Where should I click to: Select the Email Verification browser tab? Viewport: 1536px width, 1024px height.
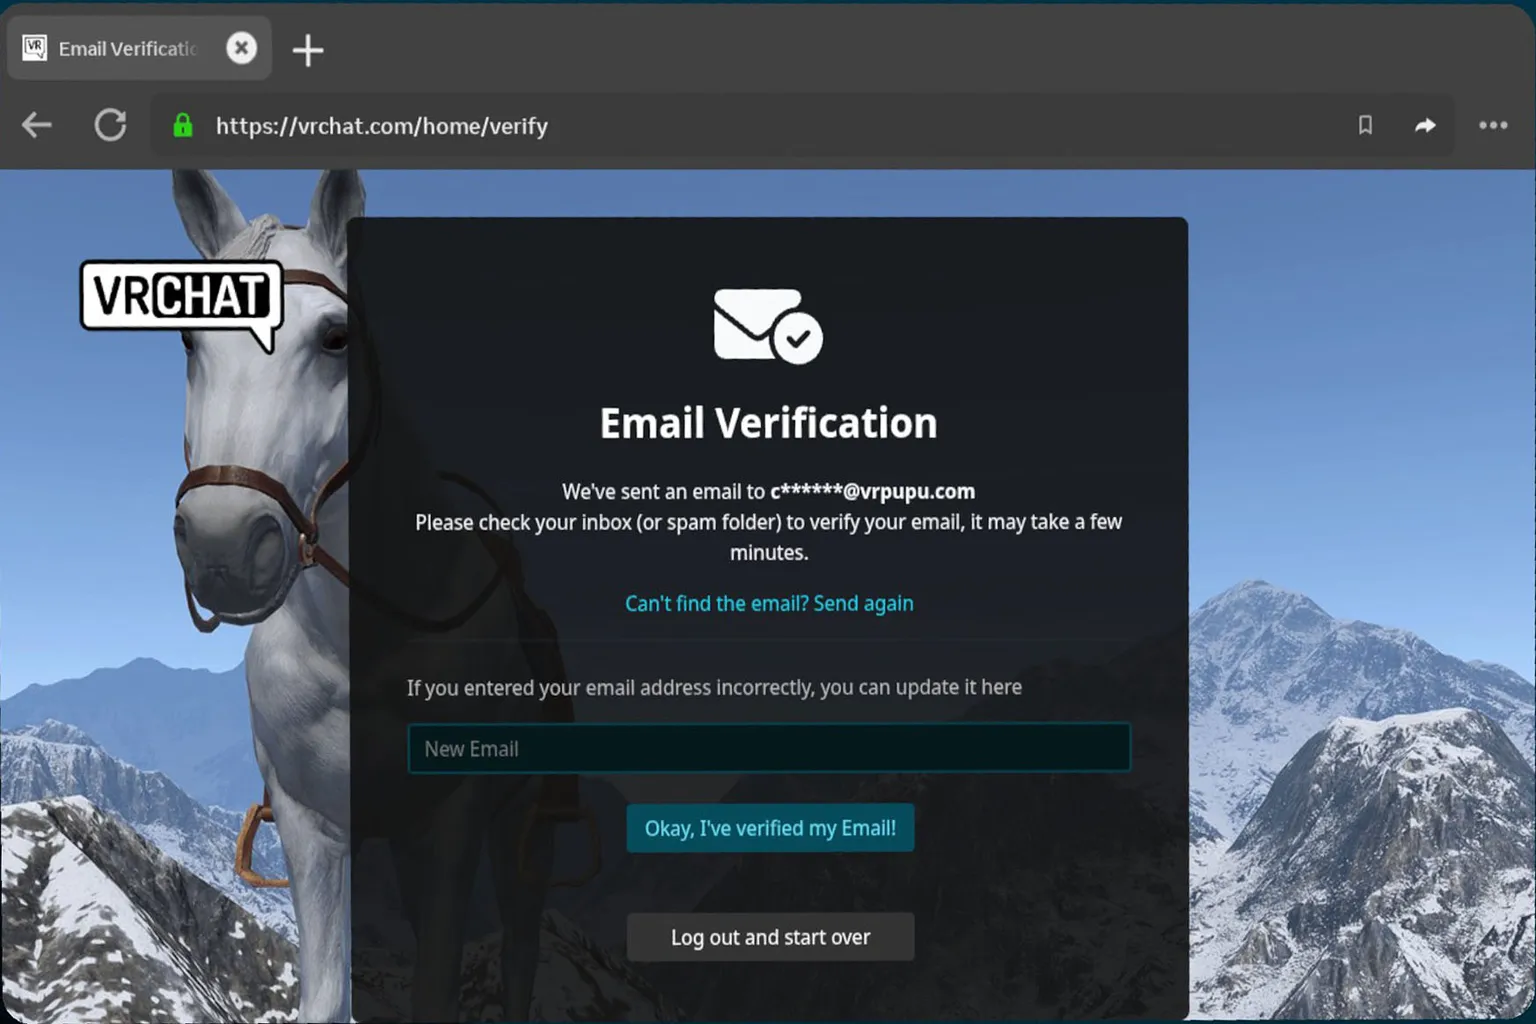(x=128, y=48)
